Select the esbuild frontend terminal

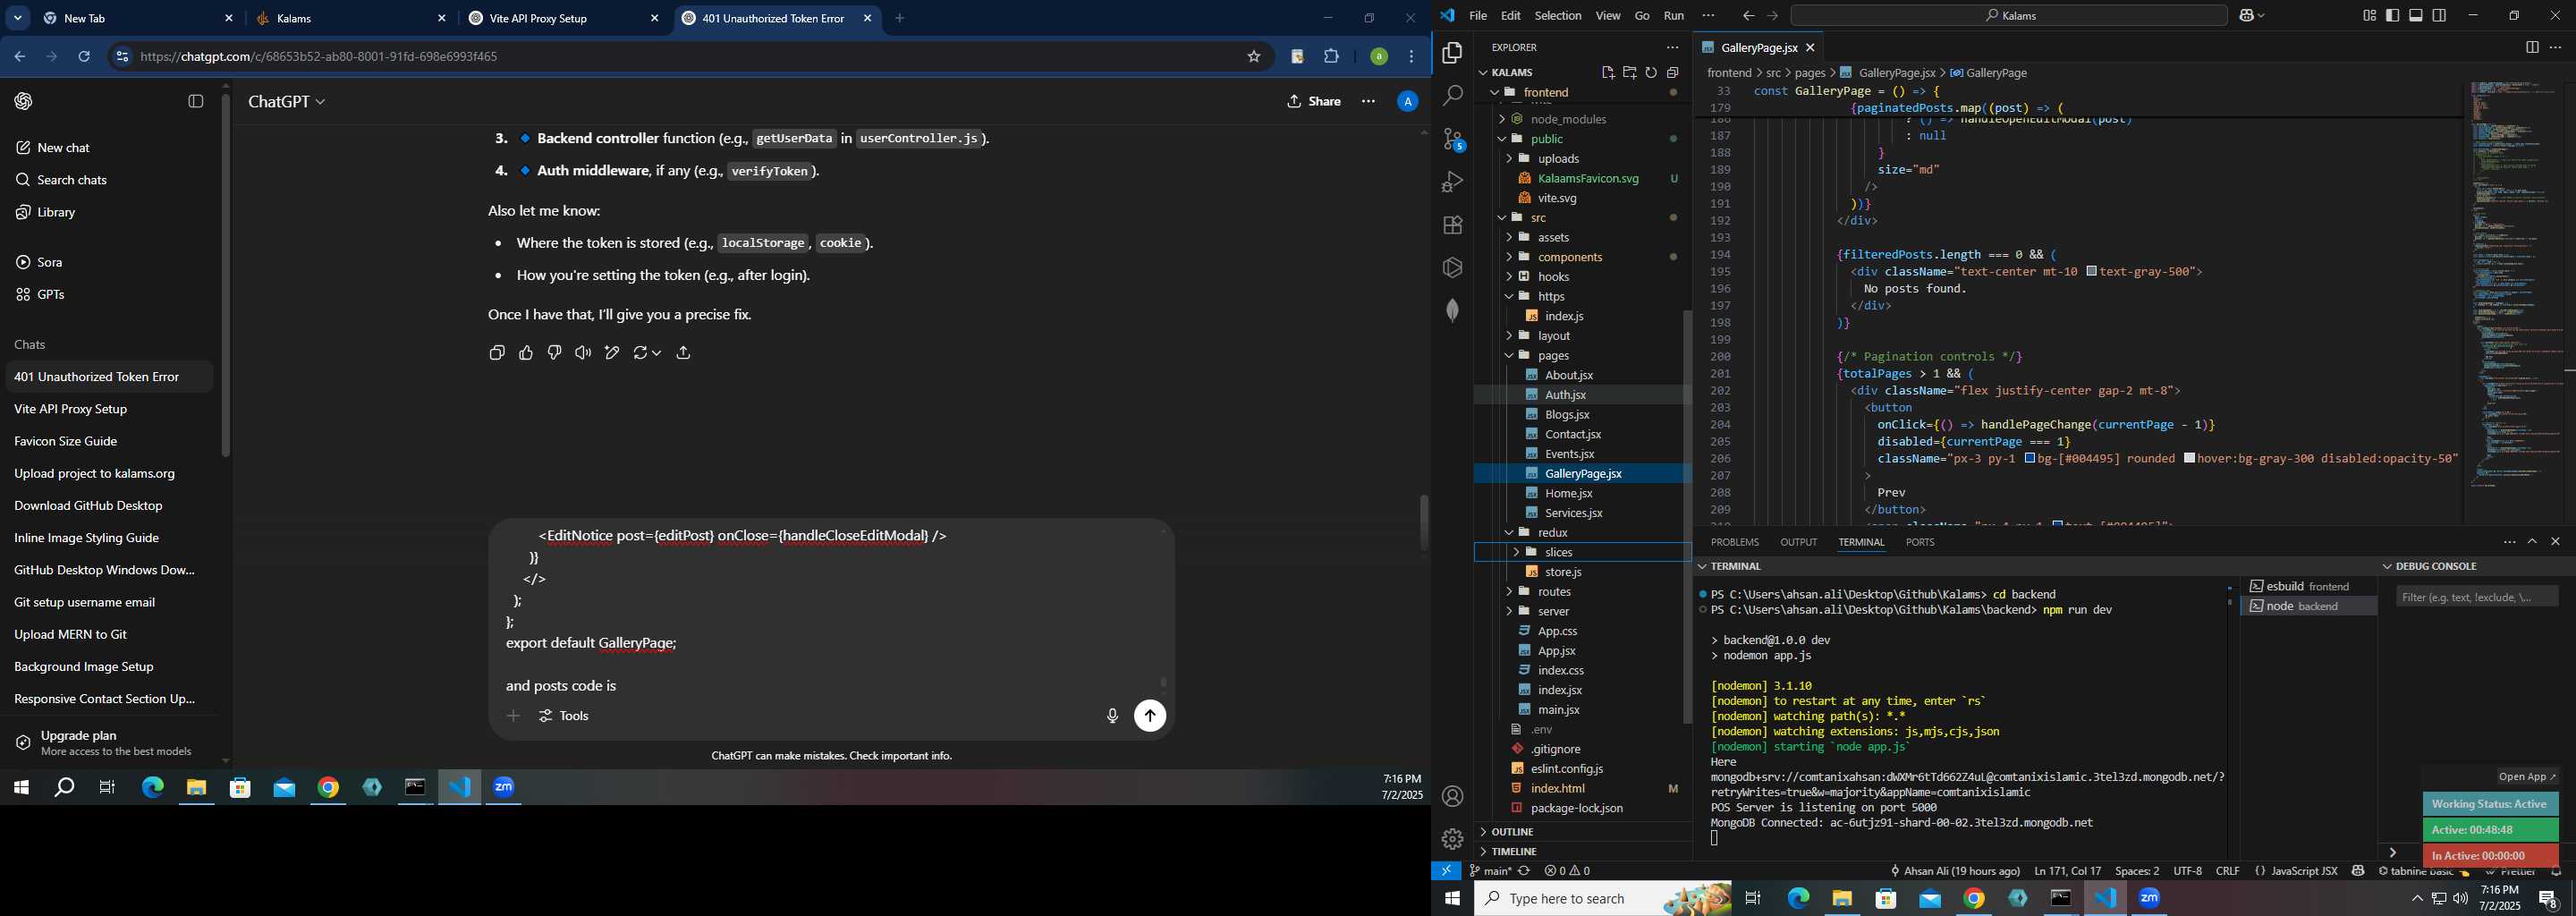point(2308,586)
